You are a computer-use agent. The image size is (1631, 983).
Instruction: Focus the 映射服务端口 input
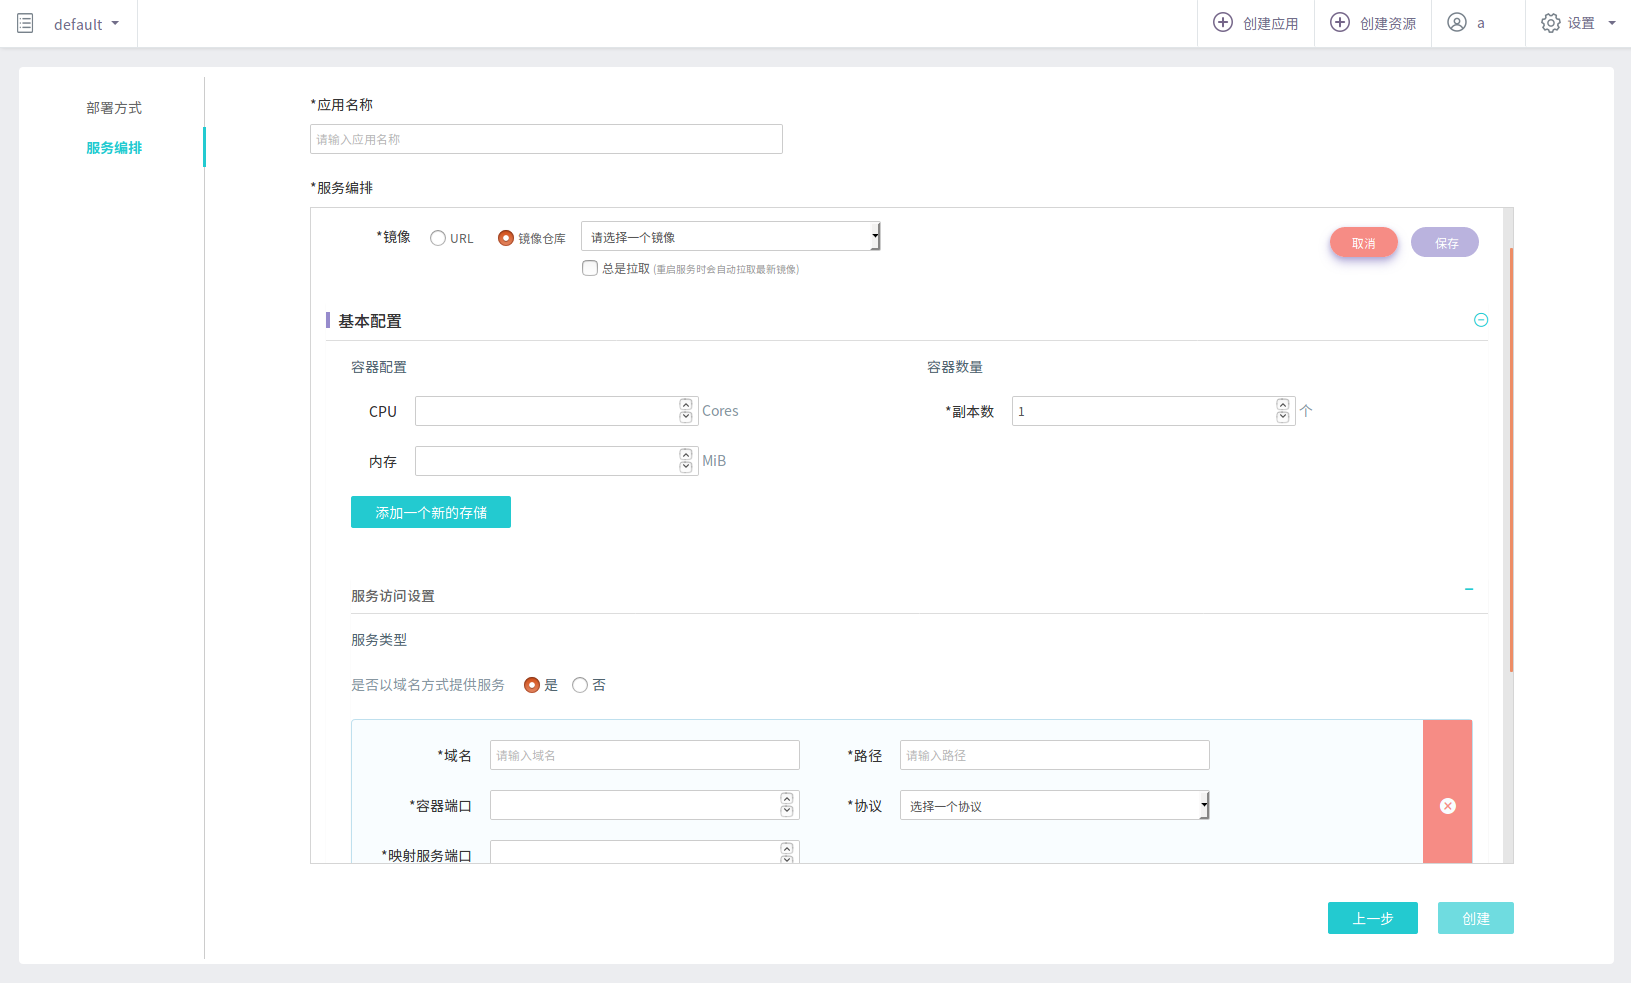point(645,852)
